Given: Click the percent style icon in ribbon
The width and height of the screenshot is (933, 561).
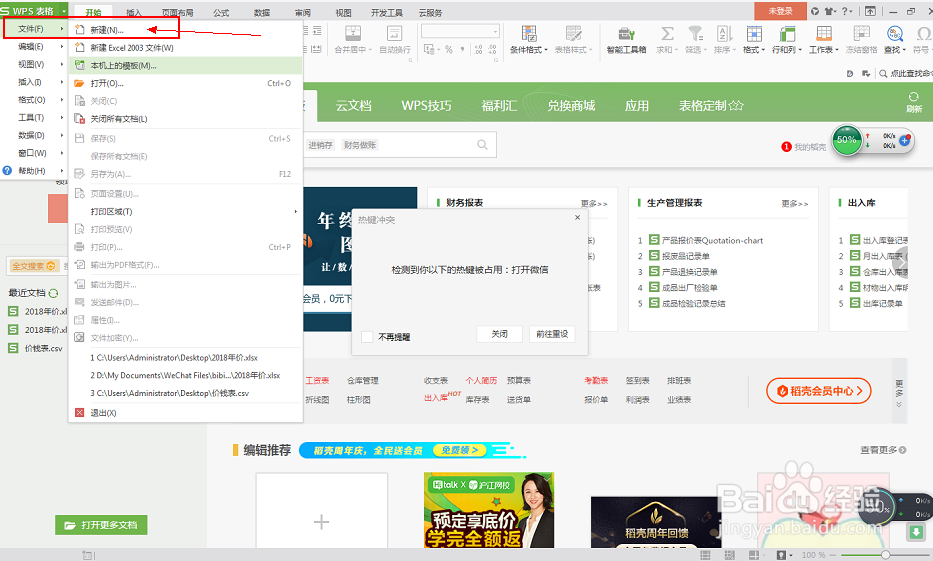Looking at the screenshot, I should click(x=449, y=49).
